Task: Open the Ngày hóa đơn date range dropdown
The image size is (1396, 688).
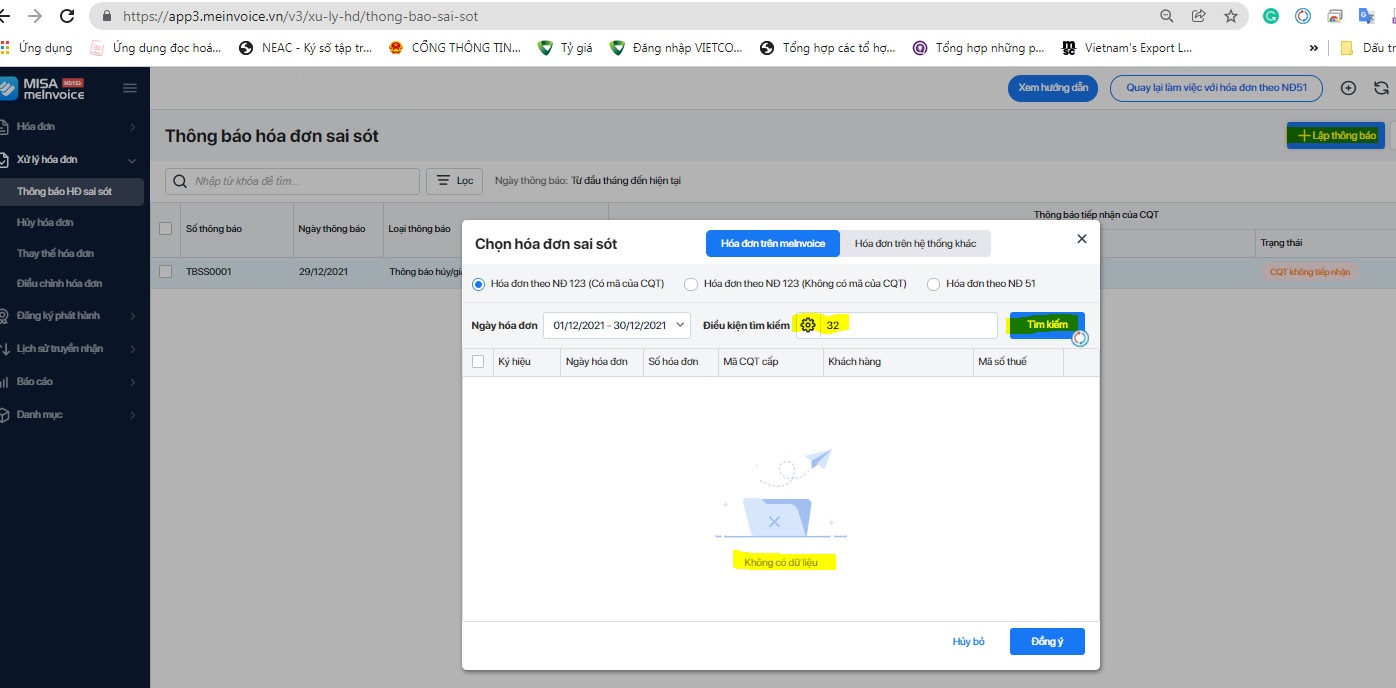Action: pyautogui.click(x=617, y=325)
